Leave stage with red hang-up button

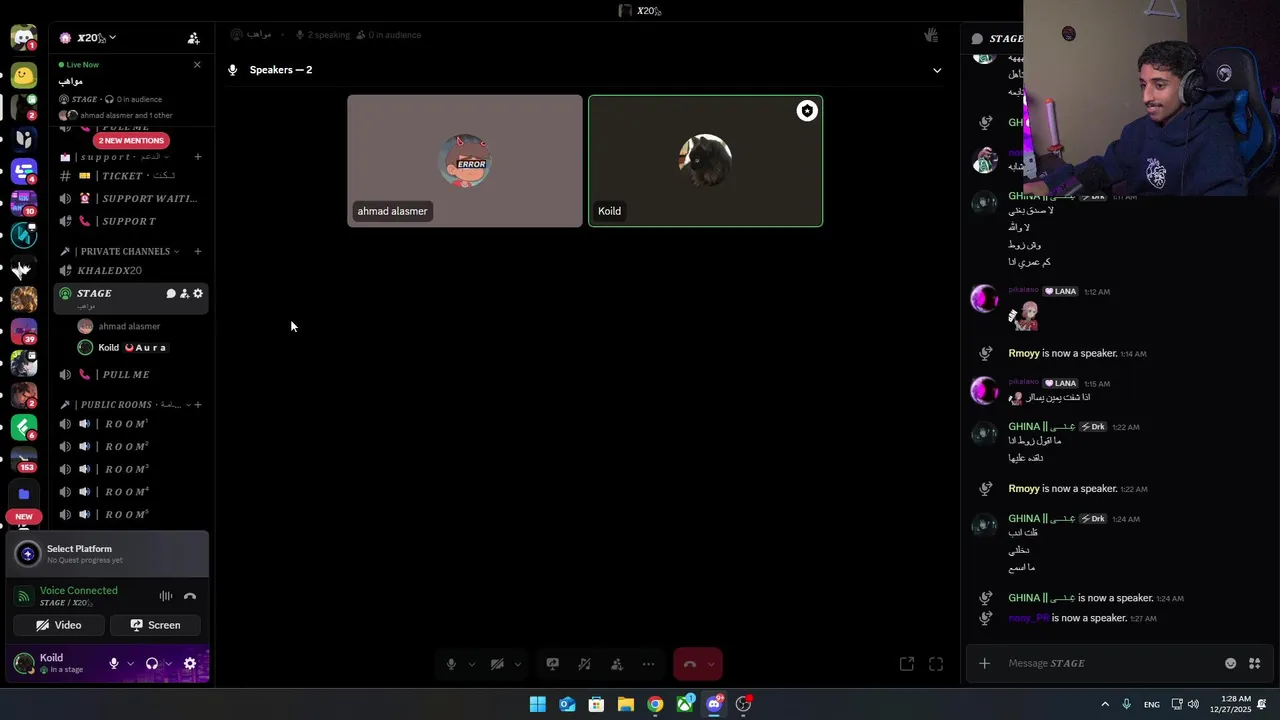coord(690,664)
